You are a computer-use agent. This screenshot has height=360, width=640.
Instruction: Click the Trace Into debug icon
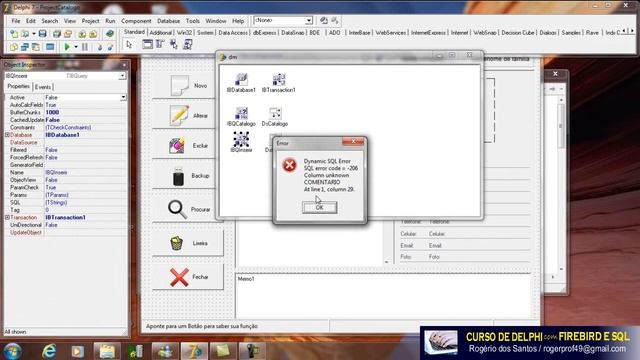click(100, 47)
